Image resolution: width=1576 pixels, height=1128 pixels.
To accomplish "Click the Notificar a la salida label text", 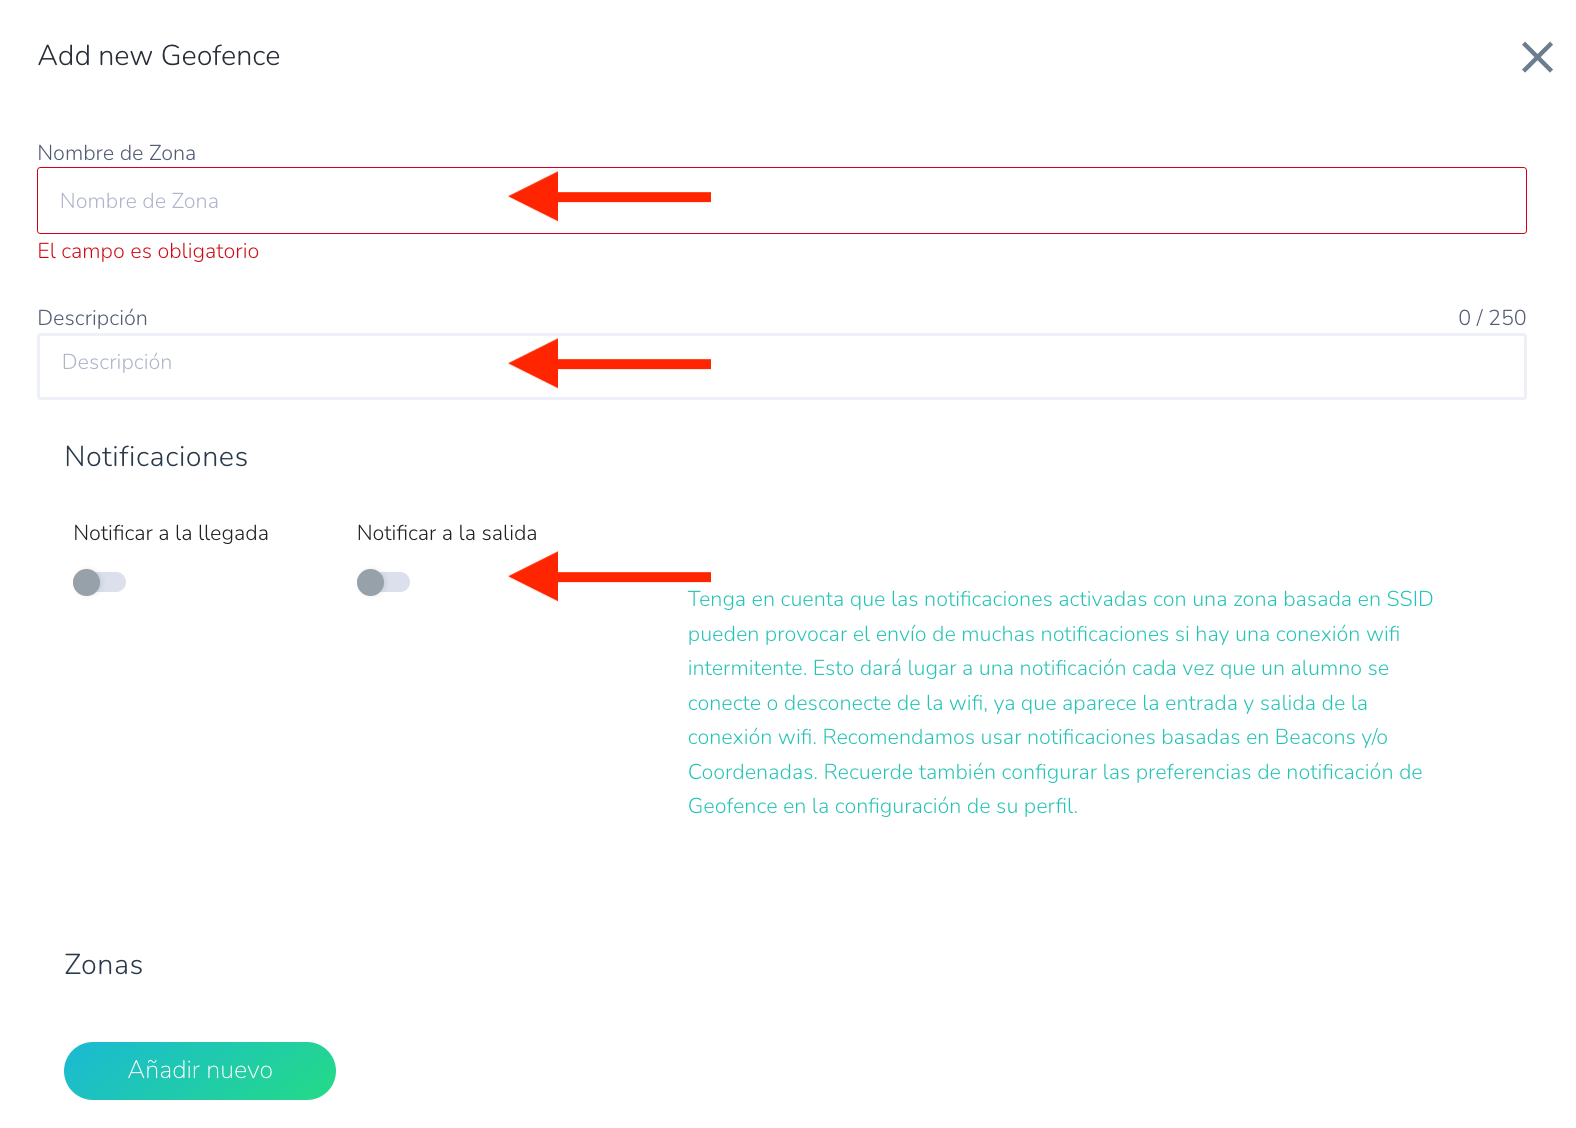I will [447, 533].
